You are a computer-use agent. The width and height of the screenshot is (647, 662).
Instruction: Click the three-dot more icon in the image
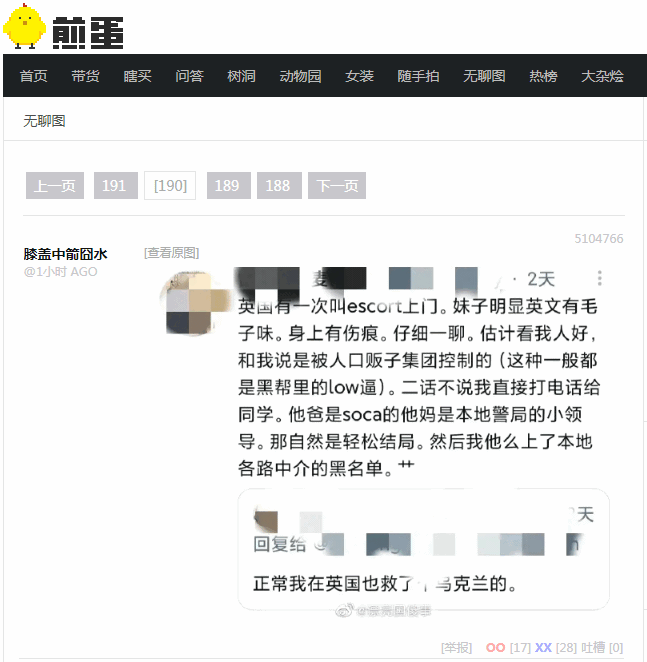[600, 278]
